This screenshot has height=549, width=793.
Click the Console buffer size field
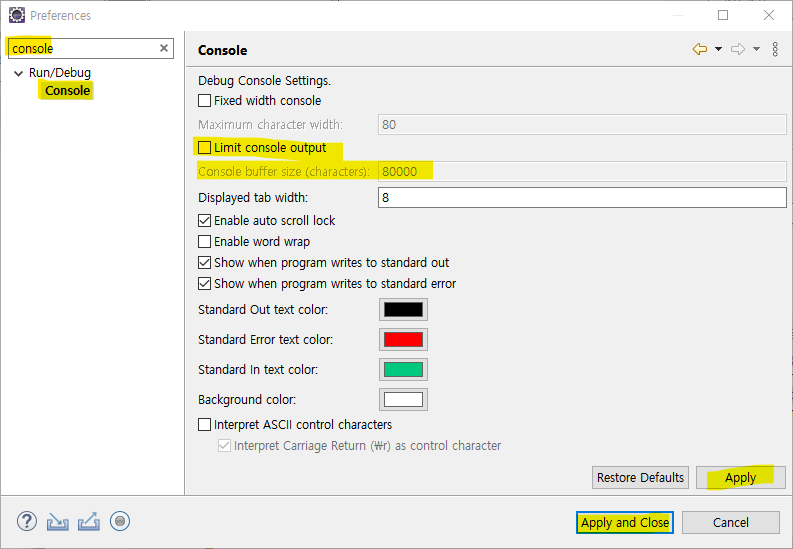582,171
